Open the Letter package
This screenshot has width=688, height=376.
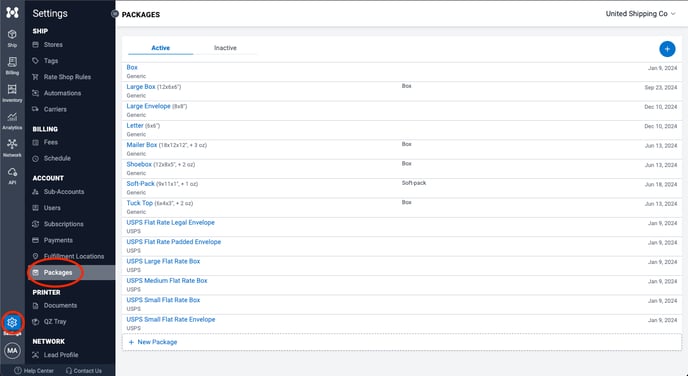135,125
